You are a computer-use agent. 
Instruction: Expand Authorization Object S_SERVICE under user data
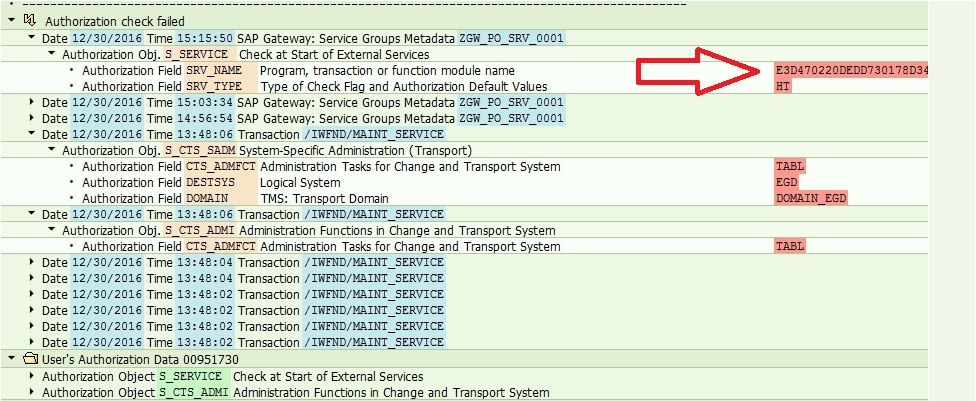pos(32,376)
